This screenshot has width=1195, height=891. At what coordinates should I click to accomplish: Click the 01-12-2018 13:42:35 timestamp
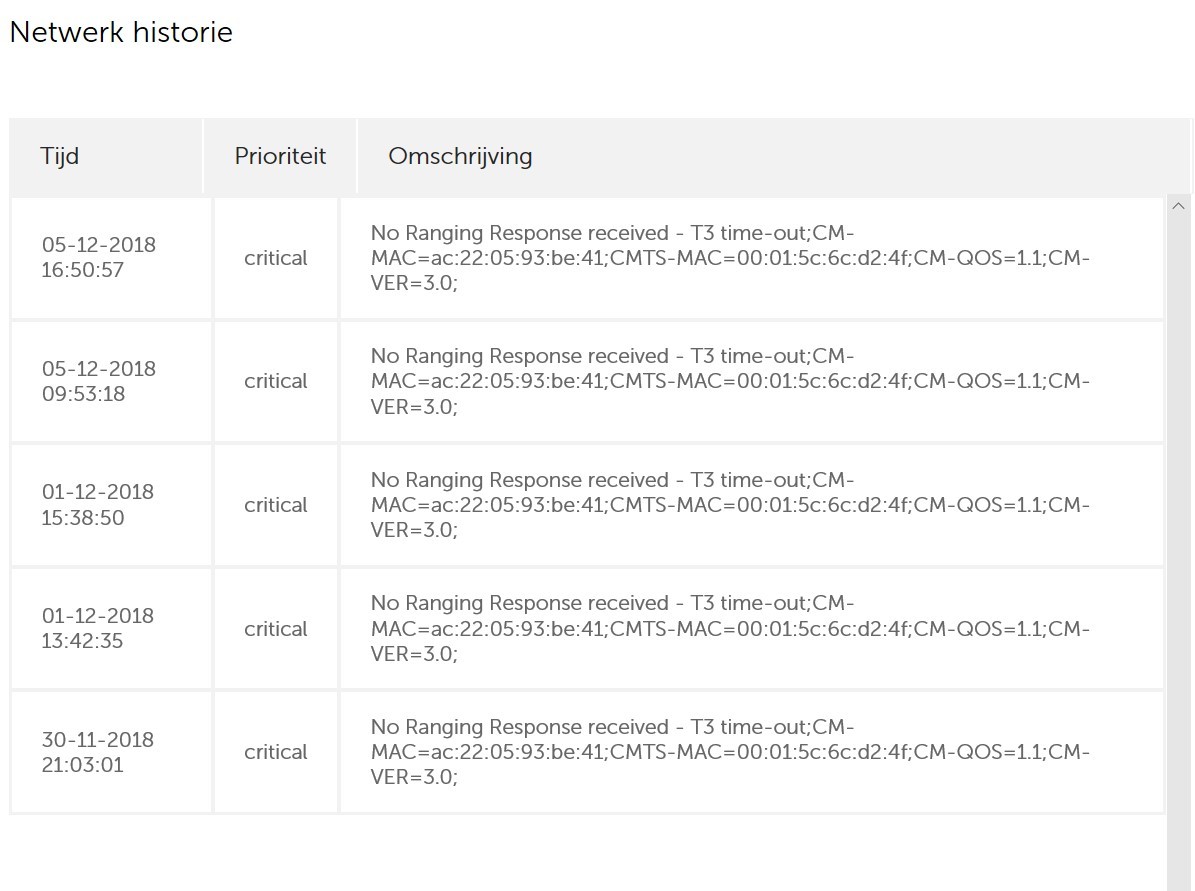pos(98,628)
